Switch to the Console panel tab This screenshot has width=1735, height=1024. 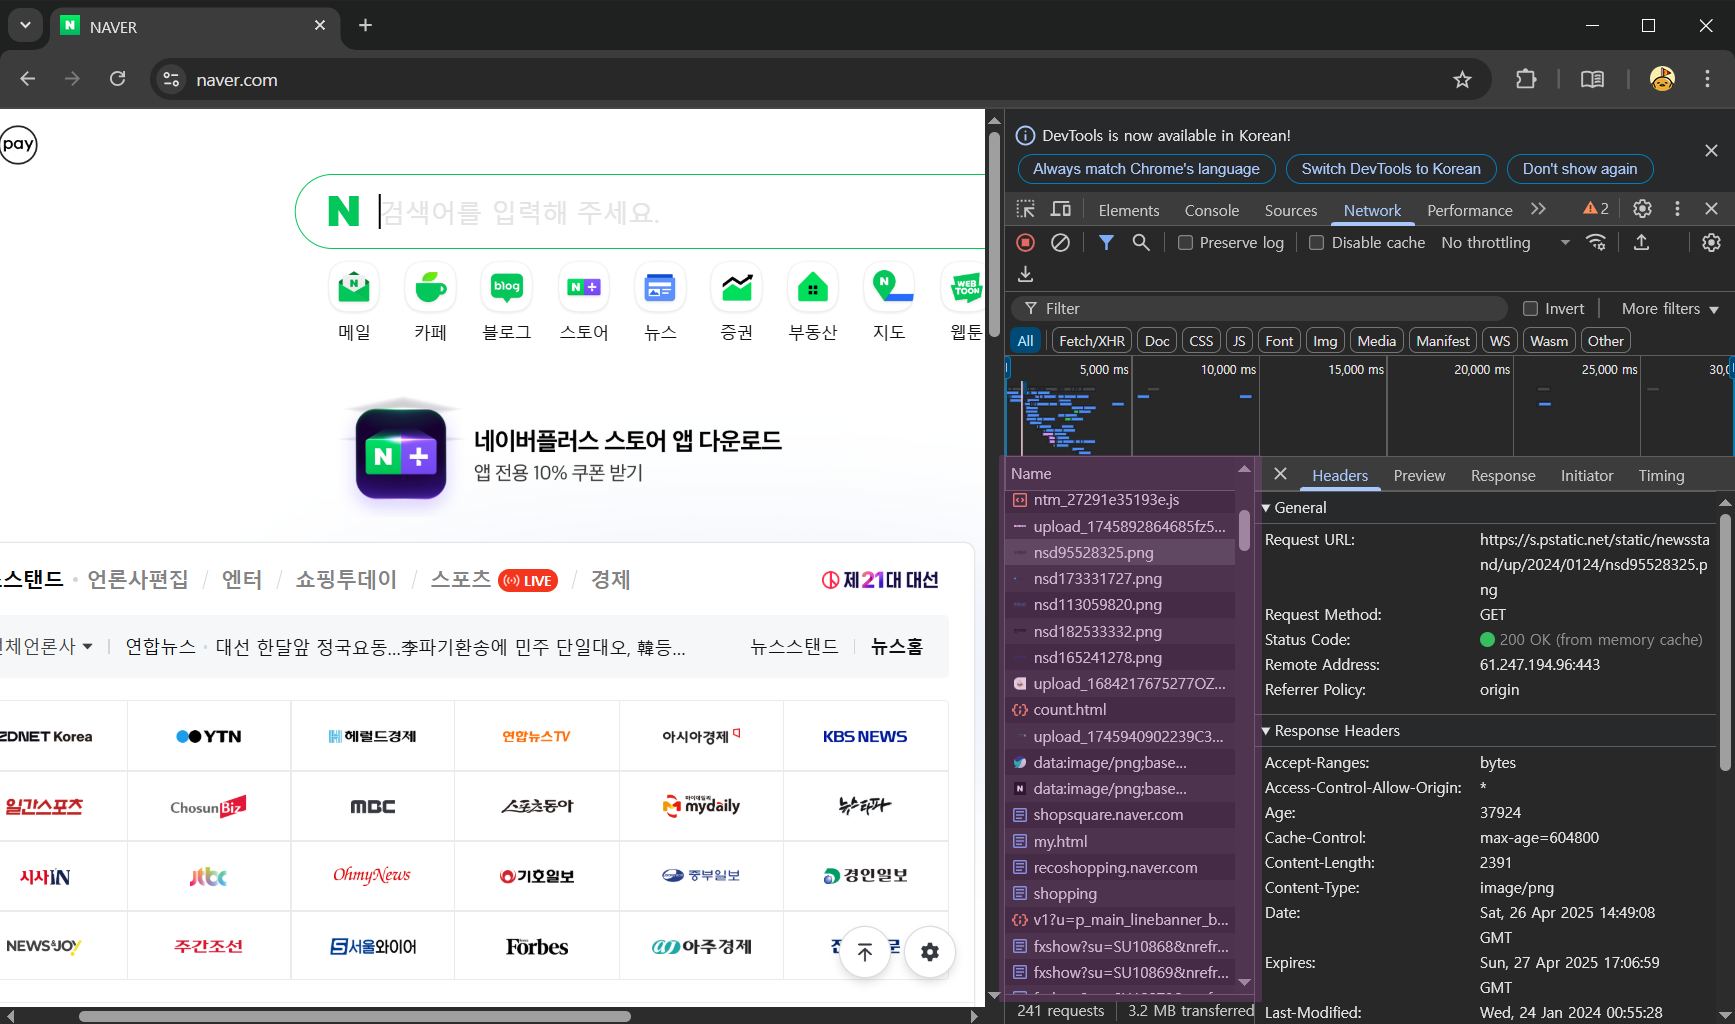pos(1212,210)
